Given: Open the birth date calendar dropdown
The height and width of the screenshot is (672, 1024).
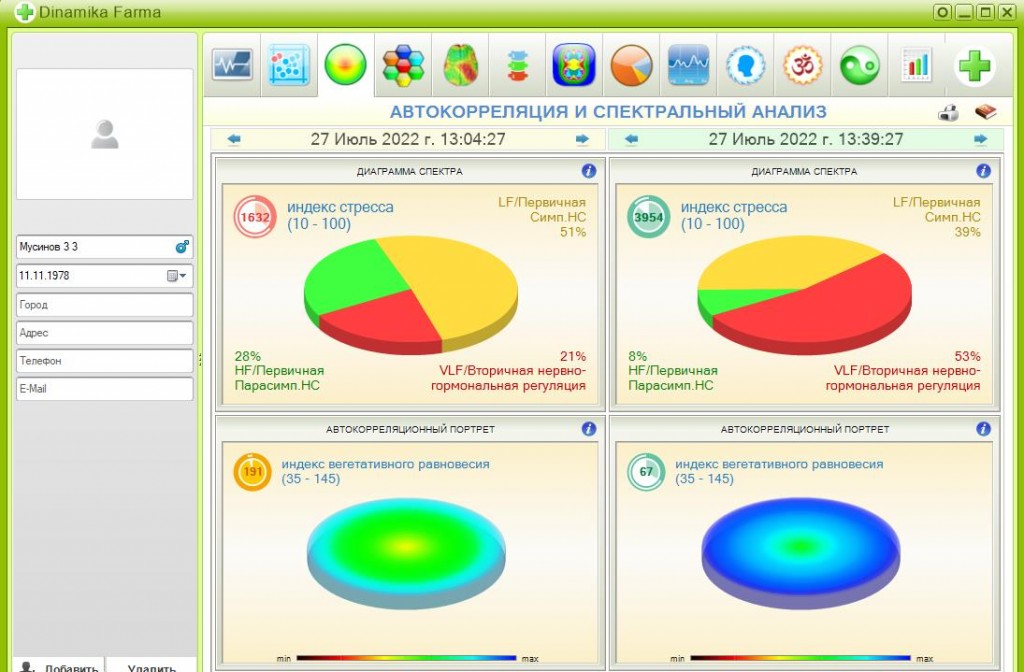Looking at the screenshot, I should (176, 276).
